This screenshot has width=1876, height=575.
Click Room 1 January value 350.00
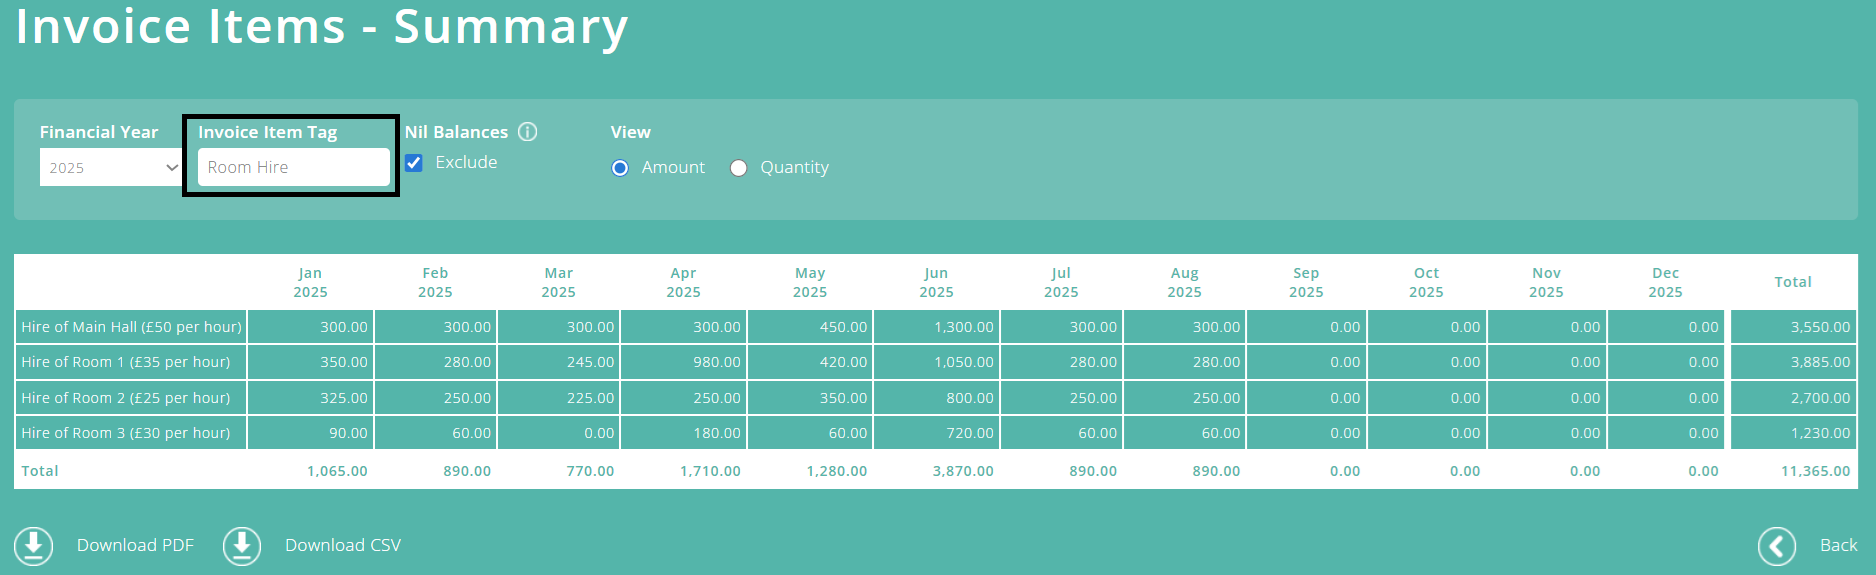coord(344,362)
